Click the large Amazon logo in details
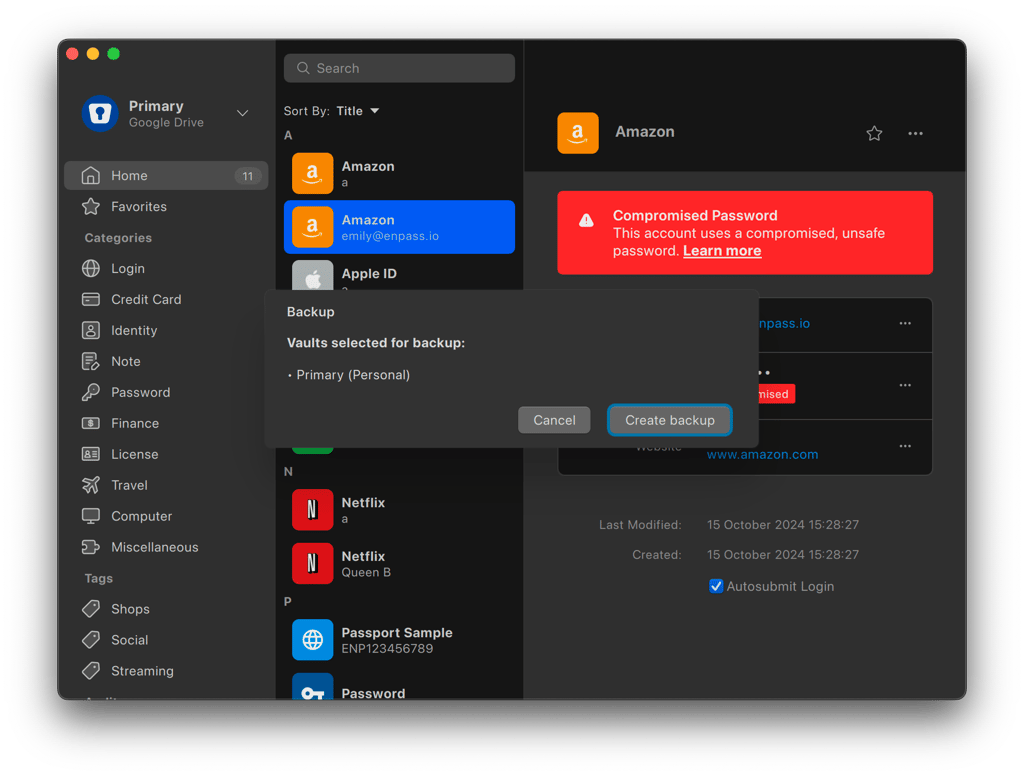The width and height of the screenshot is (1024, 776). click(x=577, y=133)
